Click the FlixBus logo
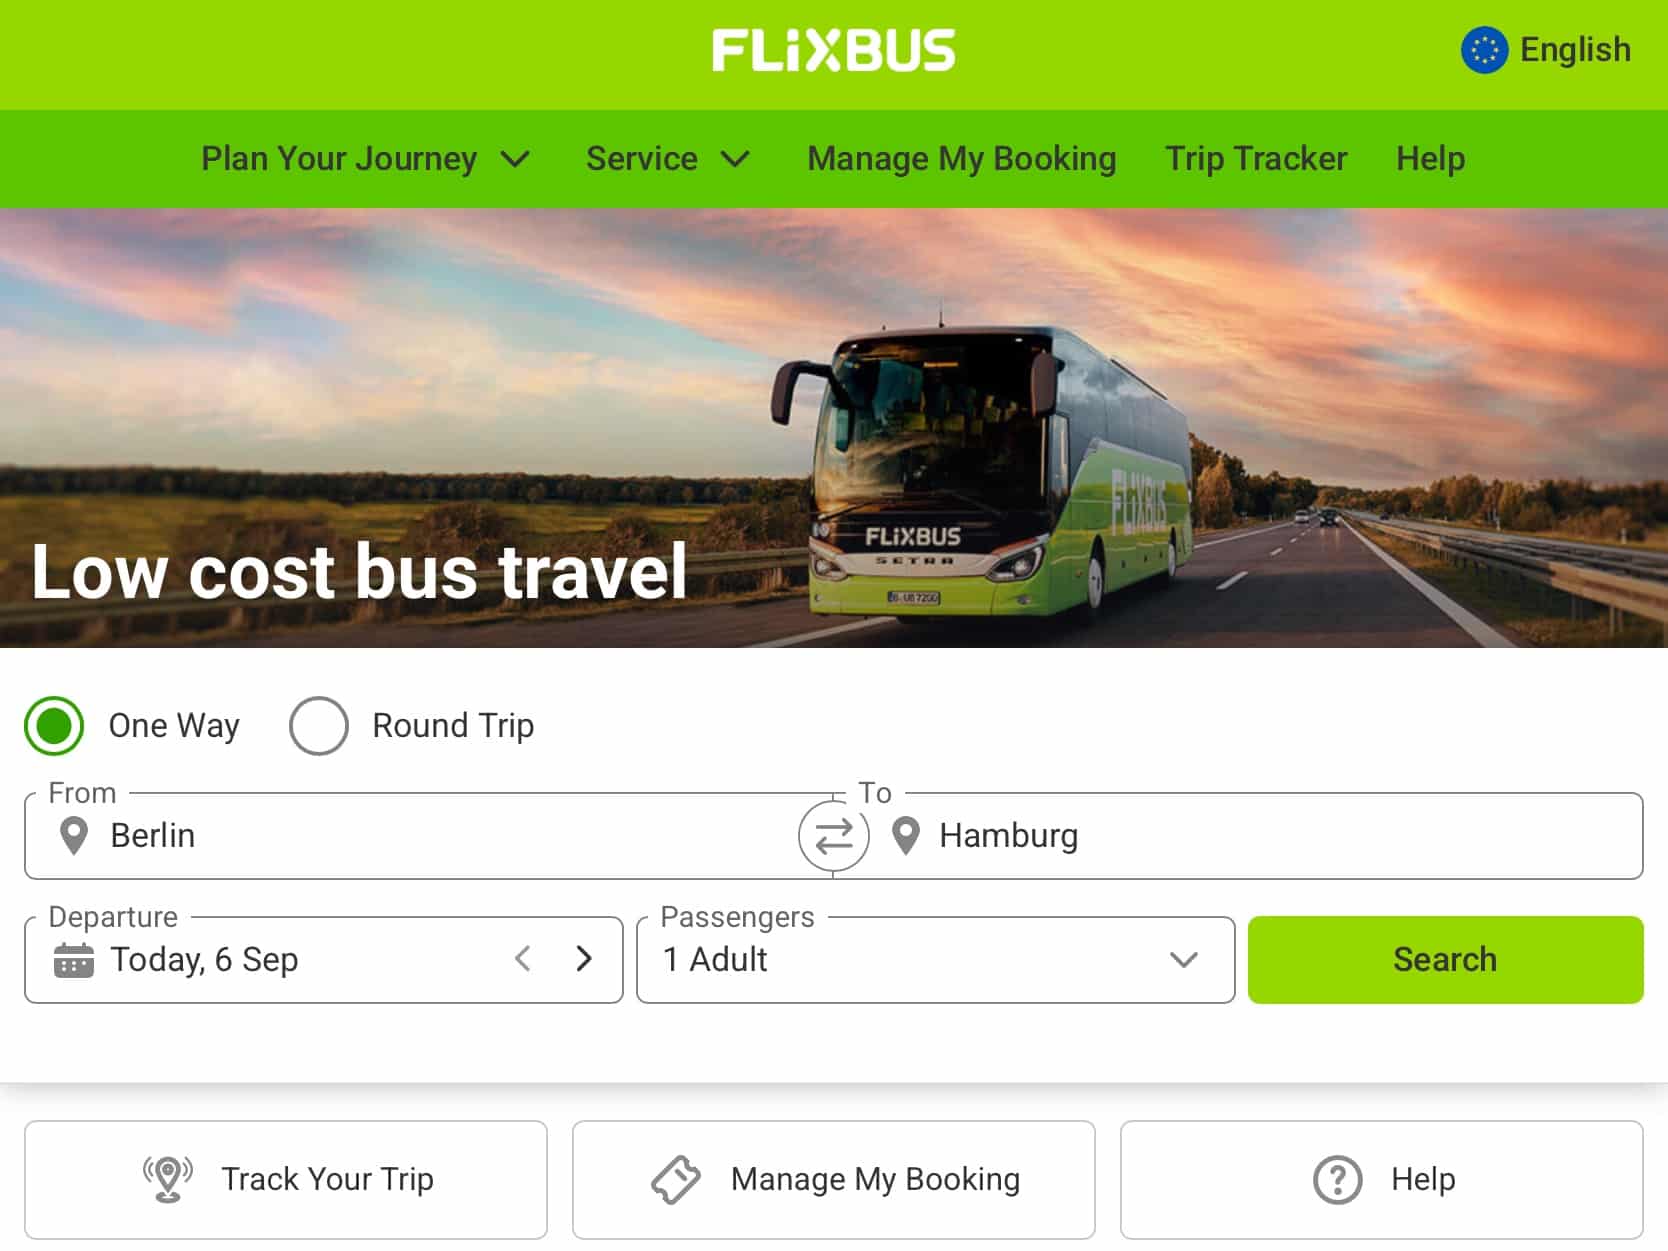 click(833, 50)
